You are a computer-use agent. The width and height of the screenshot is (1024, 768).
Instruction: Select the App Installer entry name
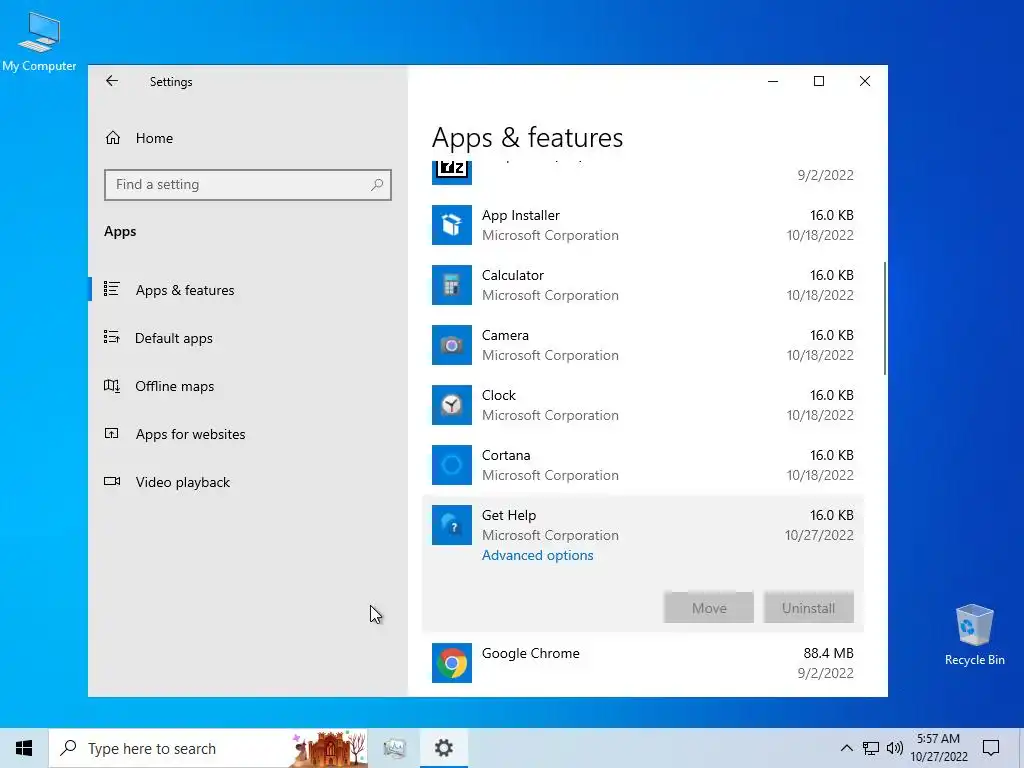pyautogui.click(x=520, y=215)
